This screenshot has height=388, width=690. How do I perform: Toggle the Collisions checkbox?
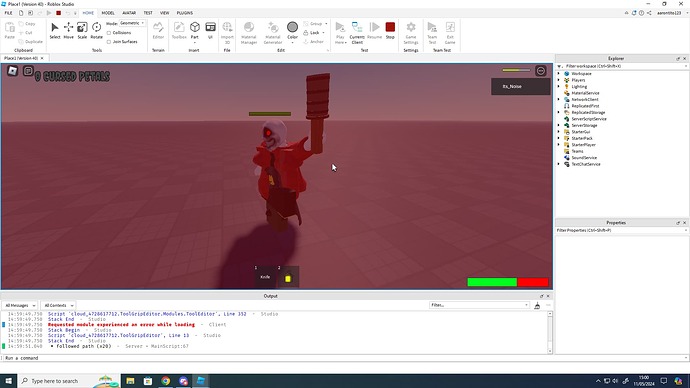(109, 33)
